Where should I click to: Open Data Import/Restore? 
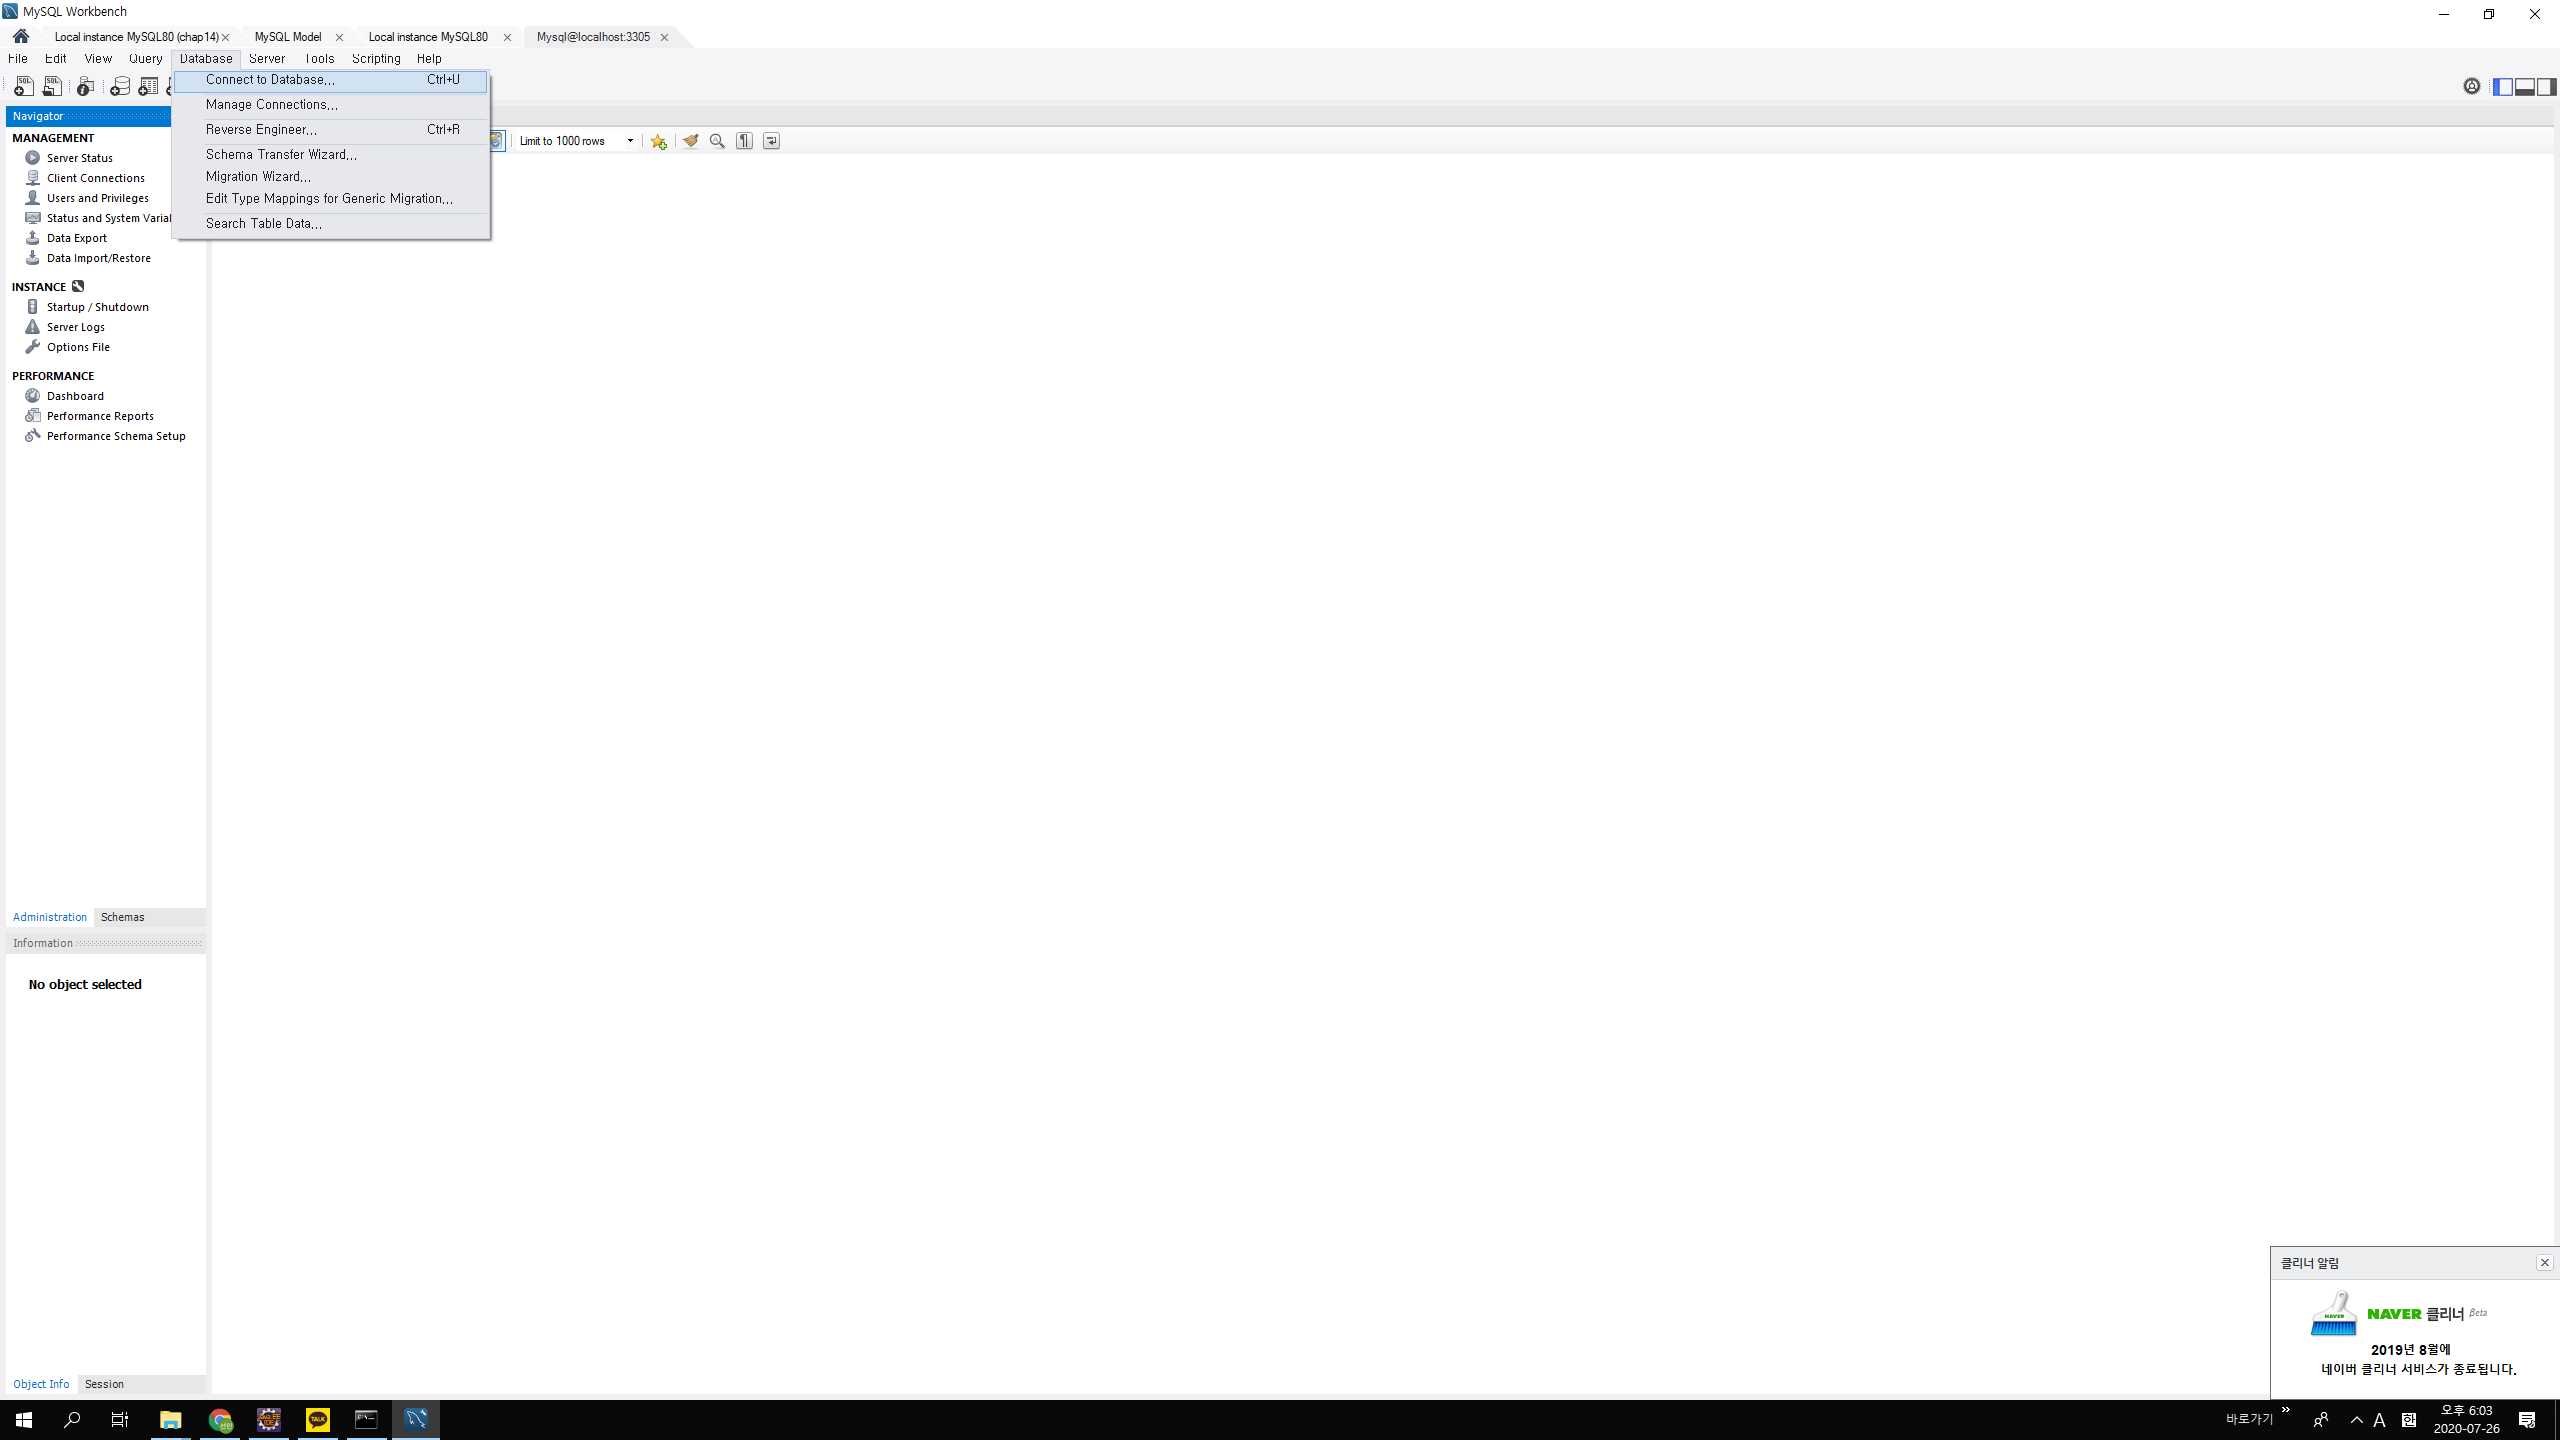coord(99,258)
